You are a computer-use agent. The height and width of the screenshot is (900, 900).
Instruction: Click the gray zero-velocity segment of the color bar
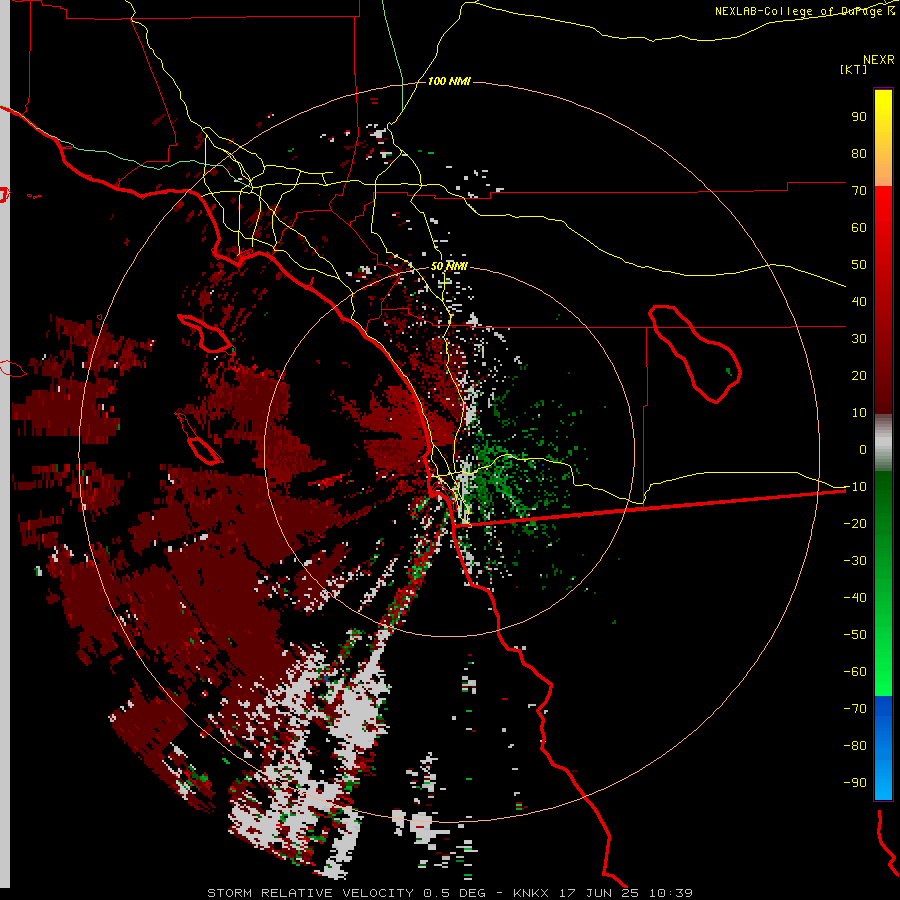click(x=883, y=443)
